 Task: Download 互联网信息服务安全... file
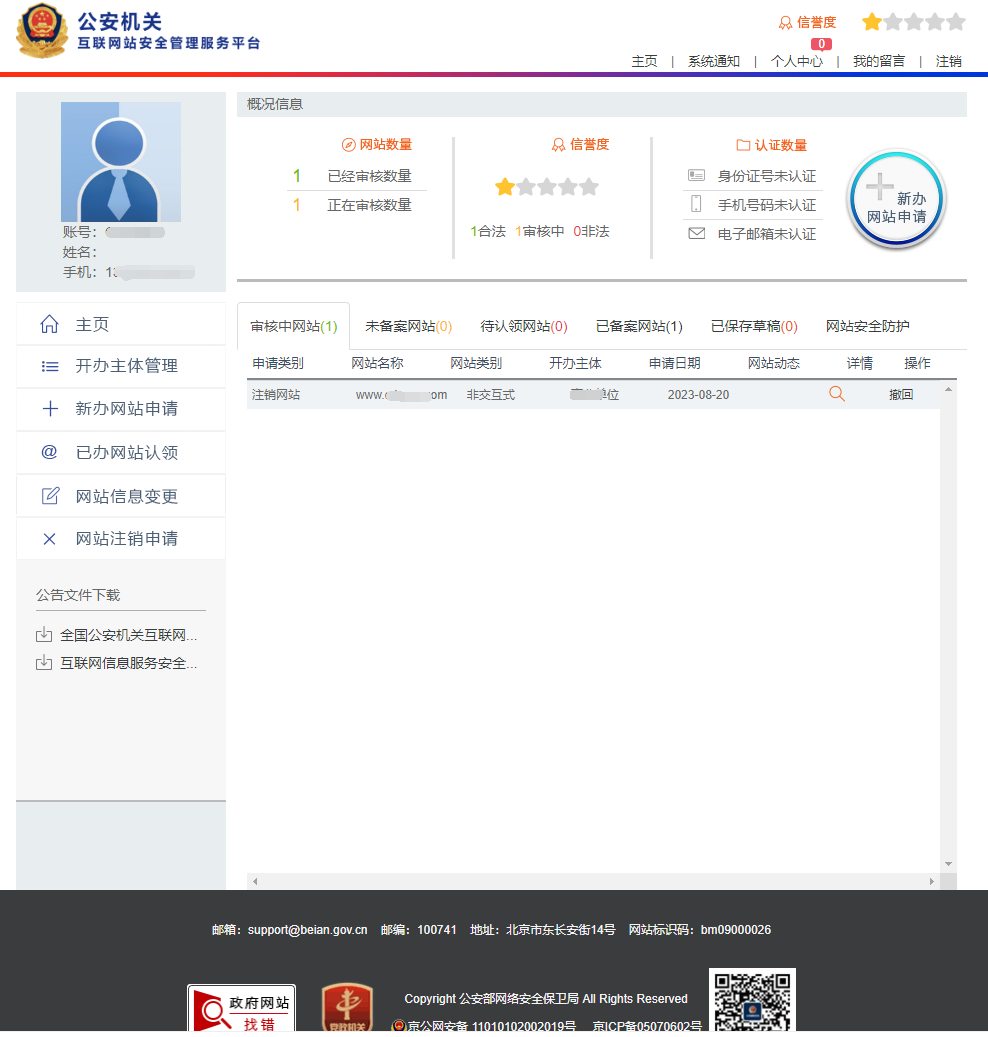click(128, 663)
